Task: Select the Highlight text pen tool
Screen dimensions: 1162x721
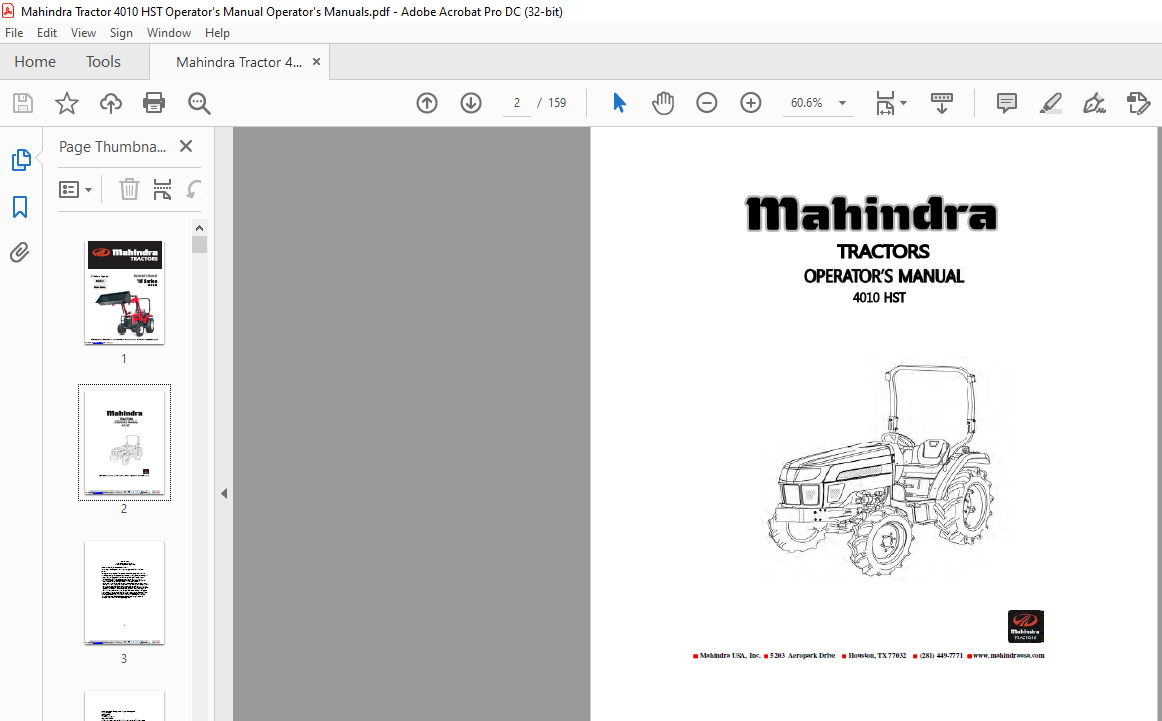Action: point(1050,103)
